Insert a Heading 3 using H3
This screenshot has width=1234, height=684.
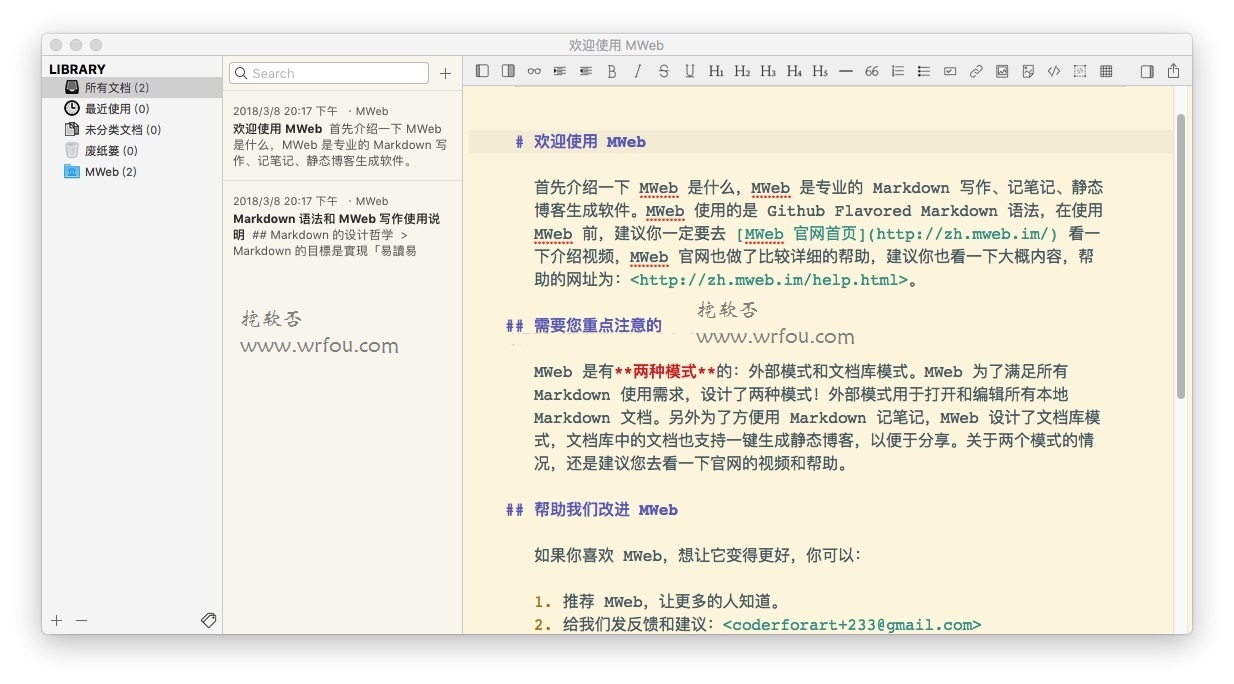pos(768,71)
